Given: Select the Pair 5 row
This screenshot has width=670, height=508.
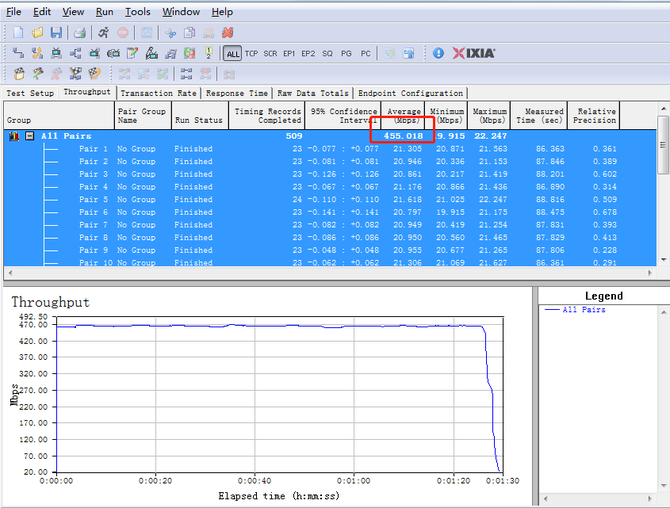Looking at the screenshot, I should 93,199.
